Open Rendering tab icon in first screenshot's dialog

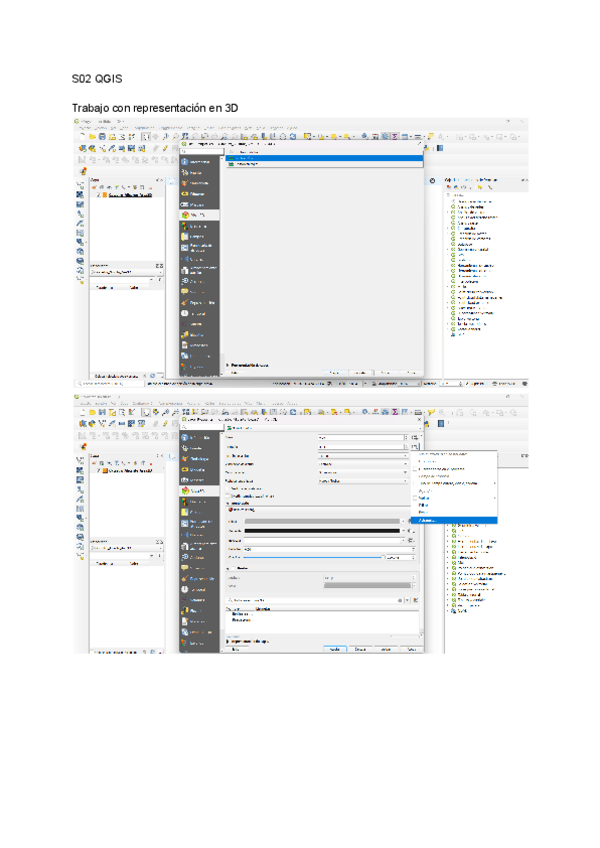click(184, 302)
